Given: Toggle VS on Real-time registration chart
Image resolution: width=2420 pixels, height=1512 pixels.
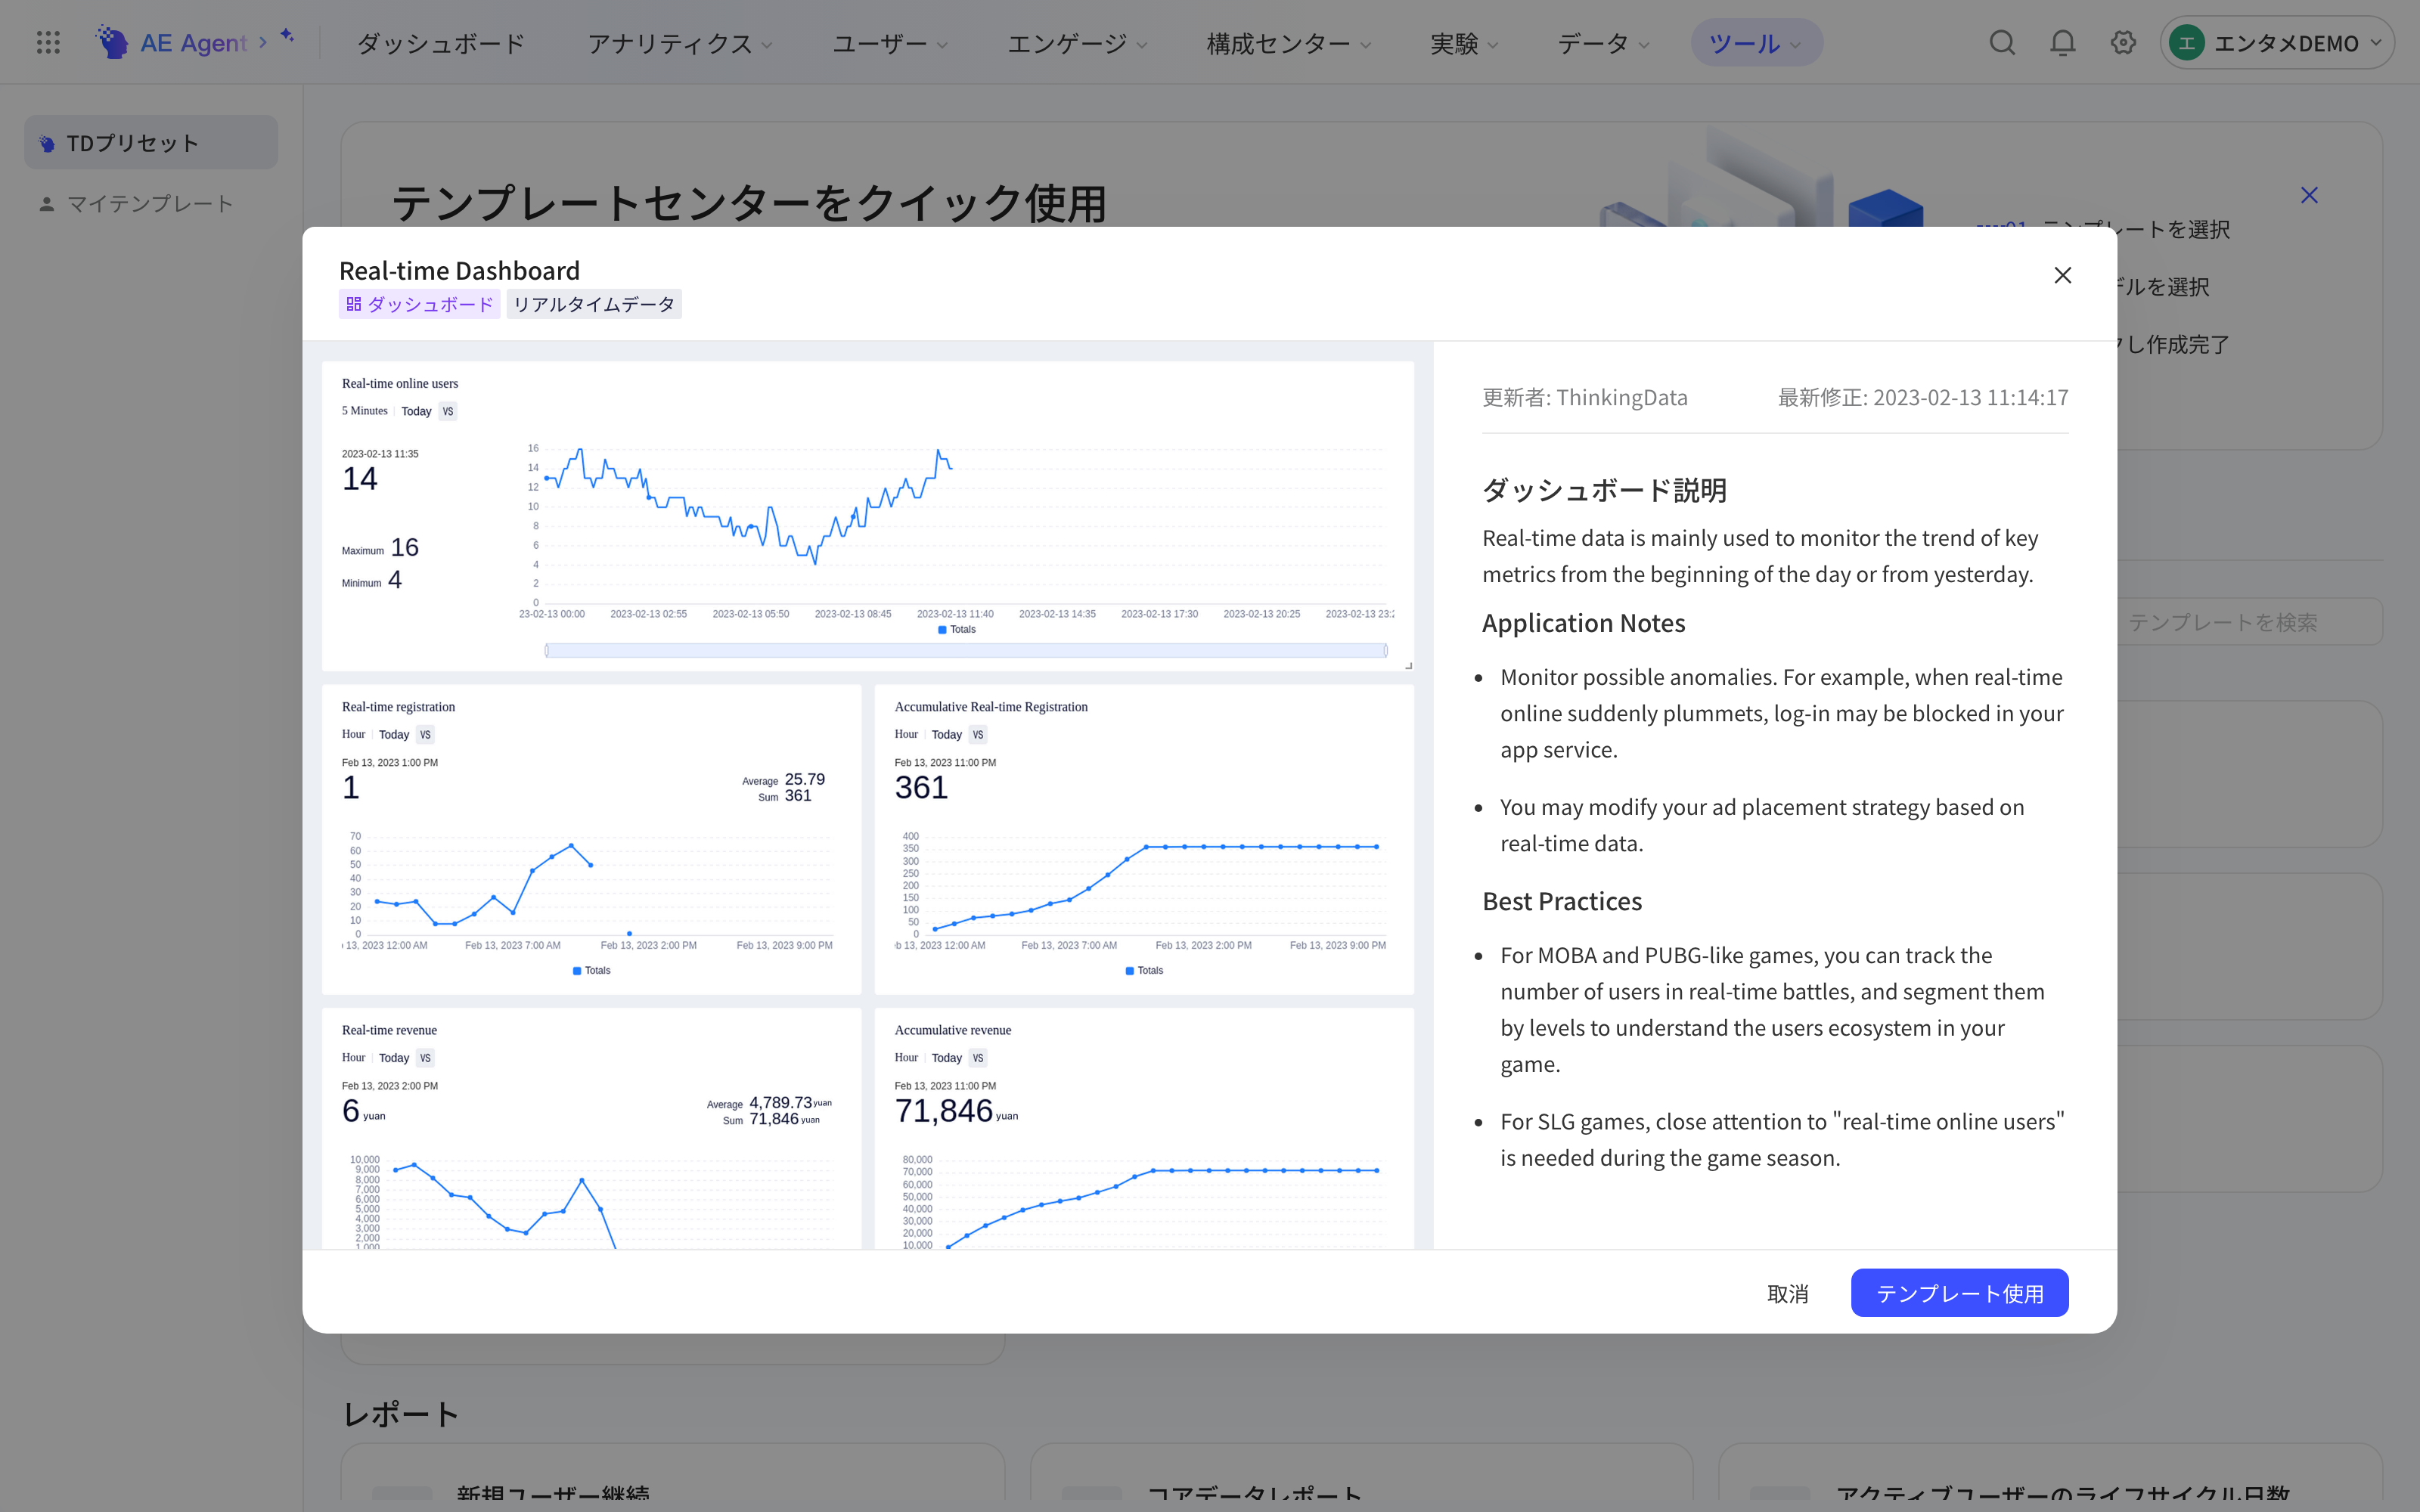Looking at the screenshot, I should pos(425,734).
